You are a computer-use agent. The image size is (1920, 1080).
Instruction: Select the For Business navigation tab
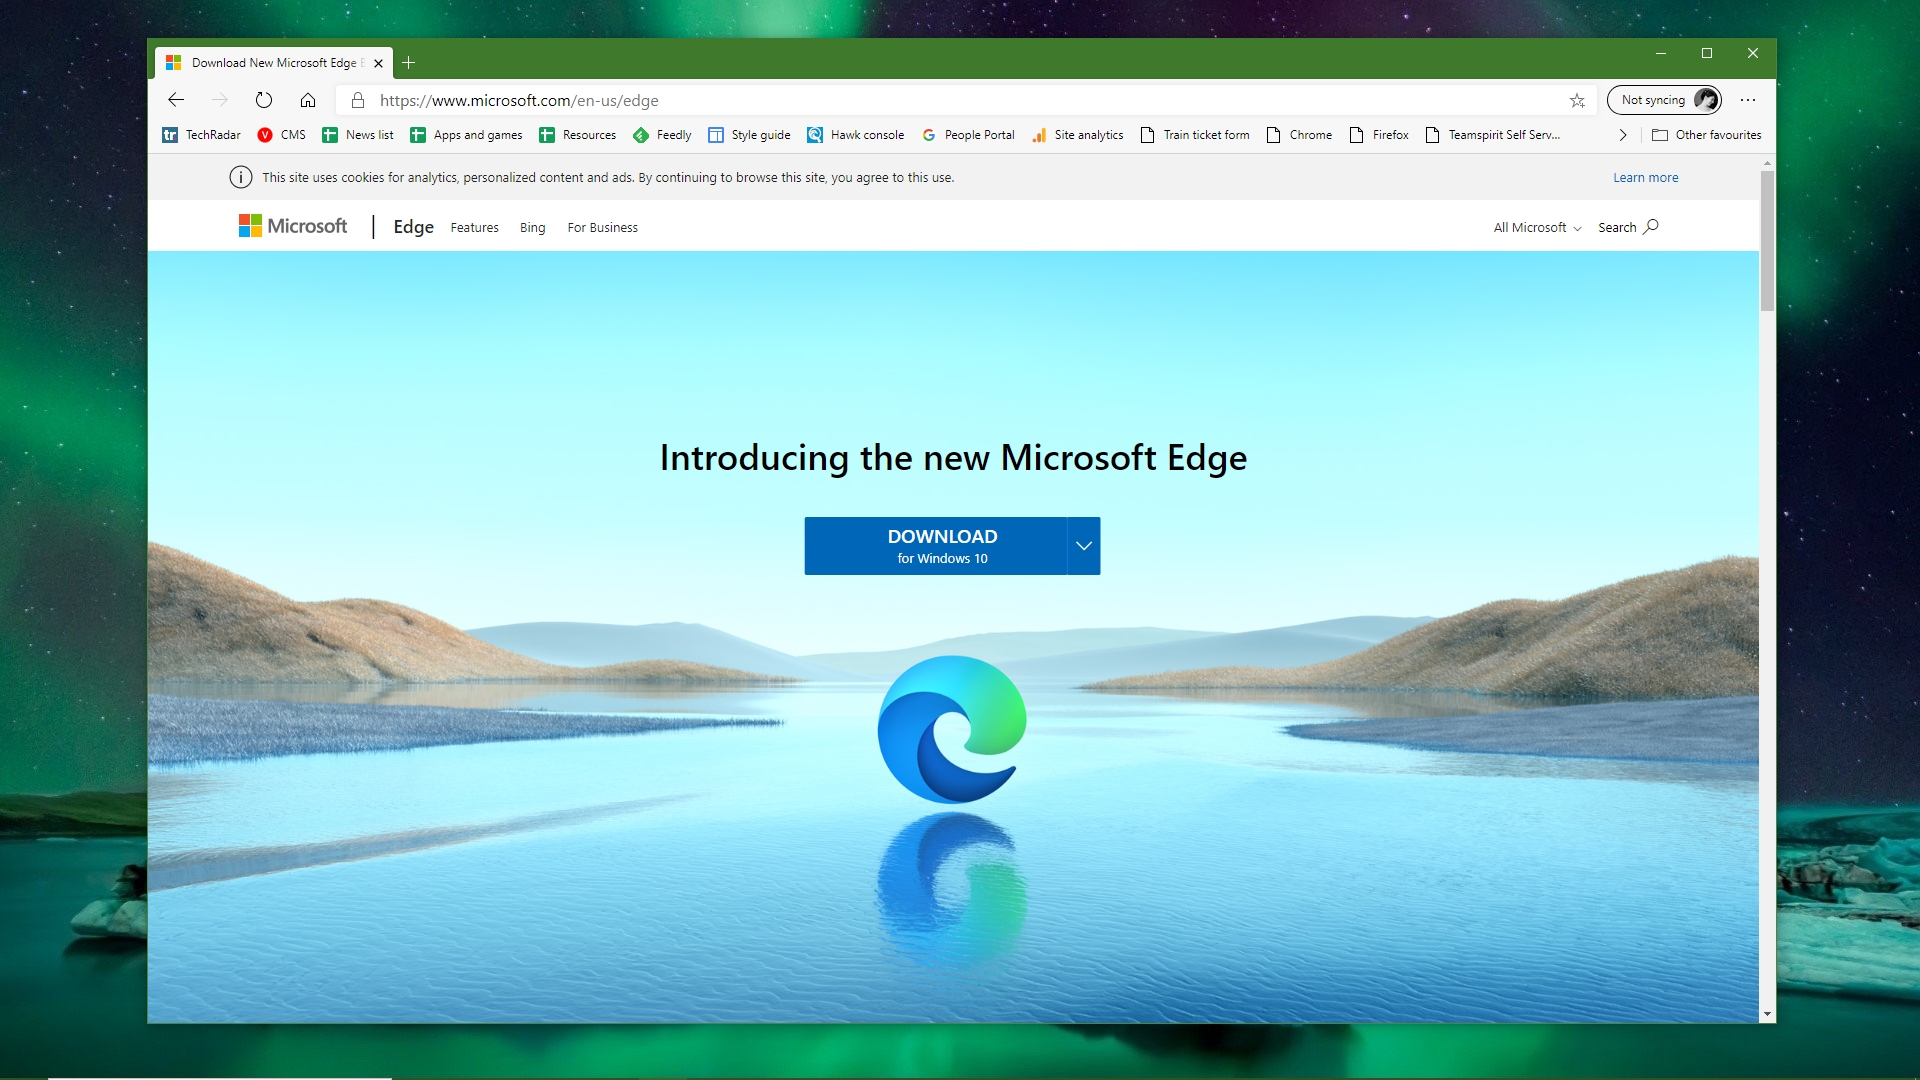(x=601, y=227)
